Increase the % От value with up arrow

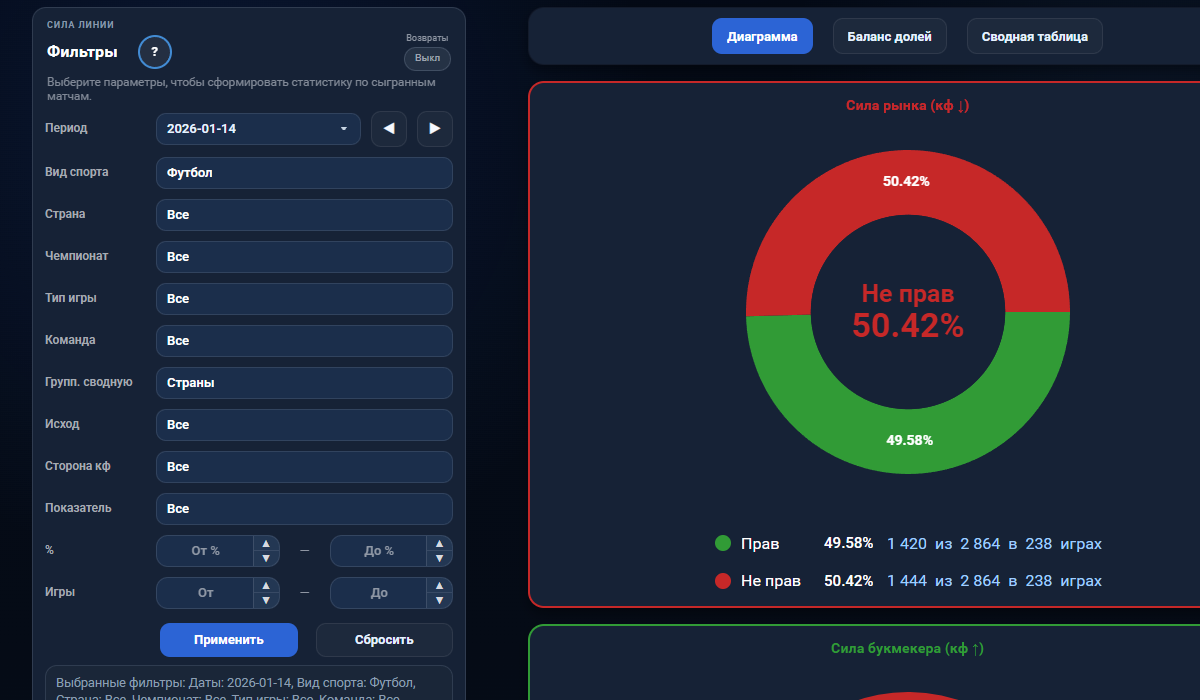tap(265, 544)
